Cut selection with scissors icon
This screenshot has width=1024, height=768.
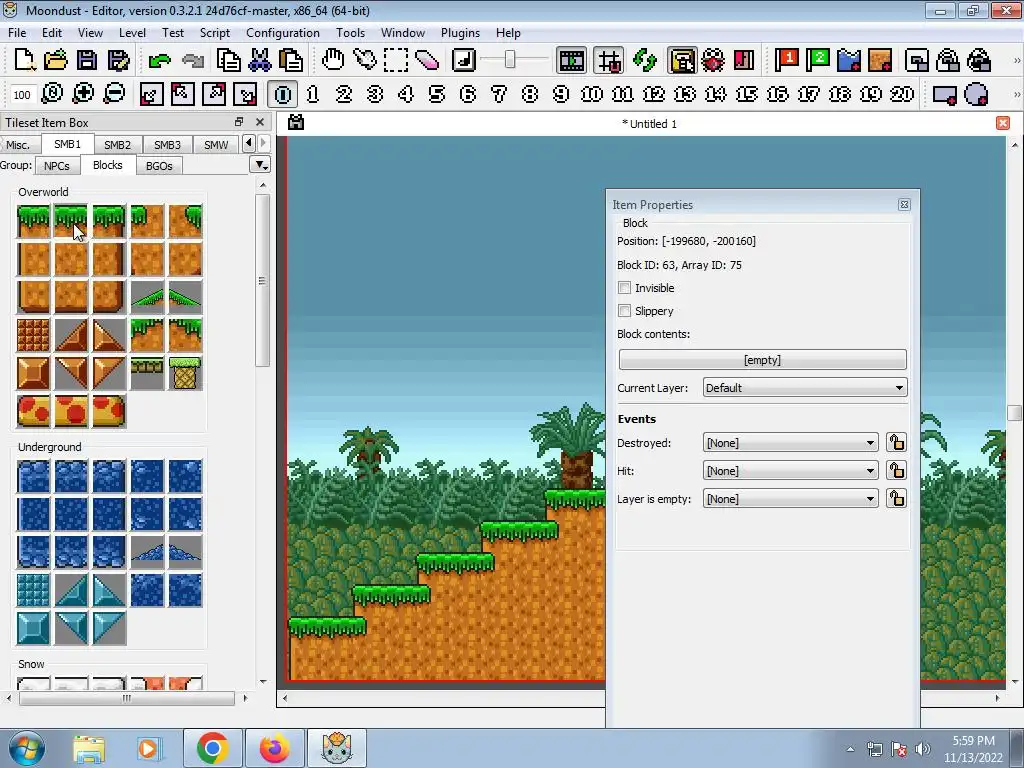pos(260,60)
